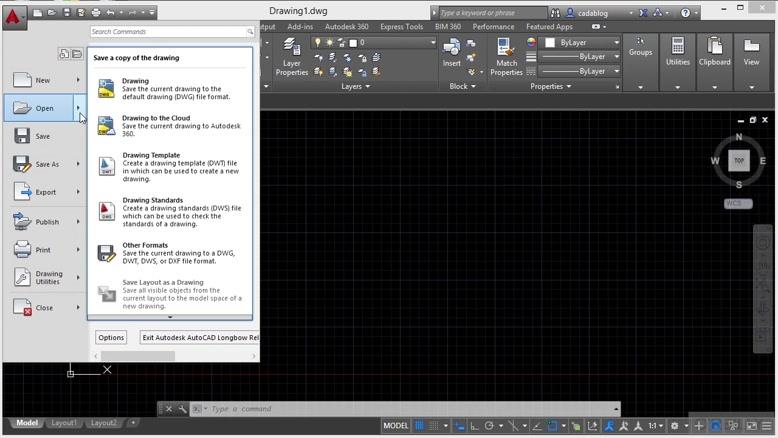
Task: Choose Drawing save as DWG option
Action: click(170, 89)
